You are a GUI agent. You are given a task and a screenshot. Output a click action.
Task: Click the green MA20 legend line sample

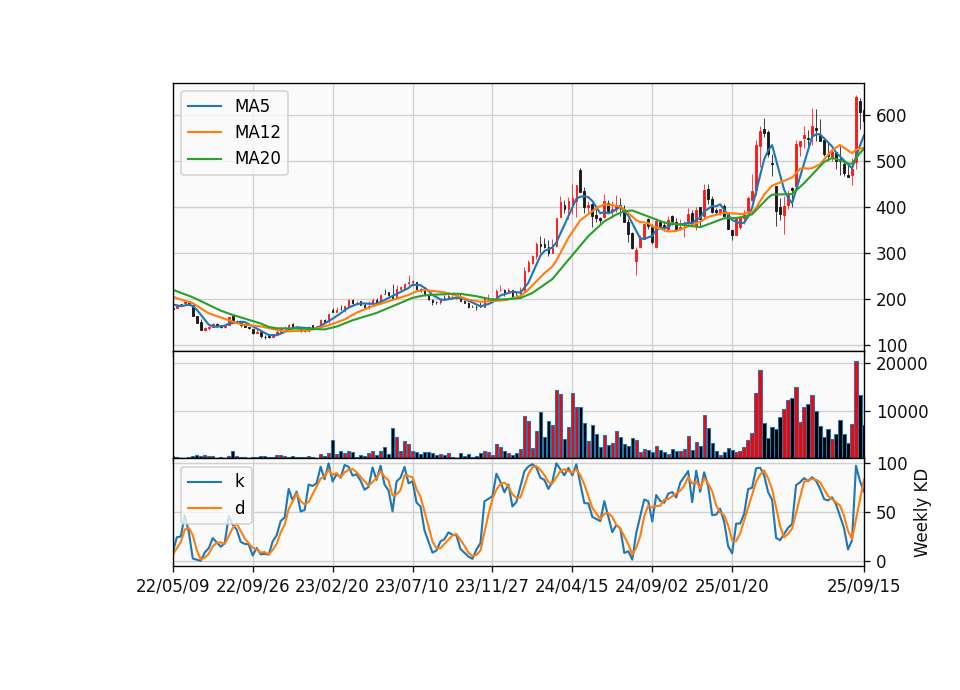(x=204, y=159)
